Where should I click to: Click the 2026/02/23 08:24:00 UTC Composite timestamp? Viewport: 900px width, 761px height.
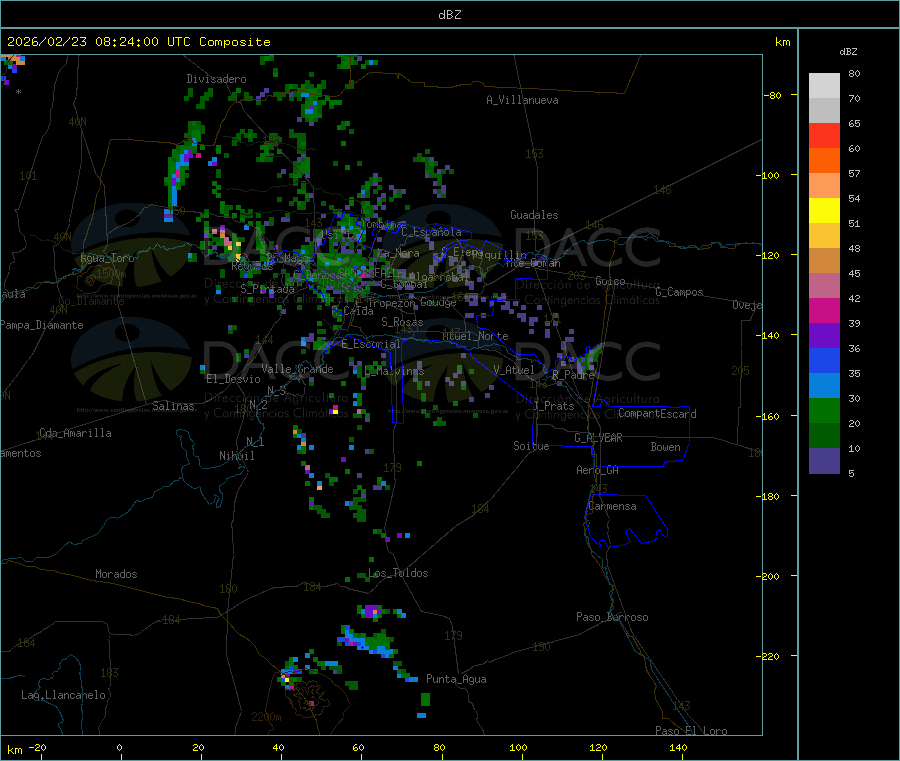point(138,42)
